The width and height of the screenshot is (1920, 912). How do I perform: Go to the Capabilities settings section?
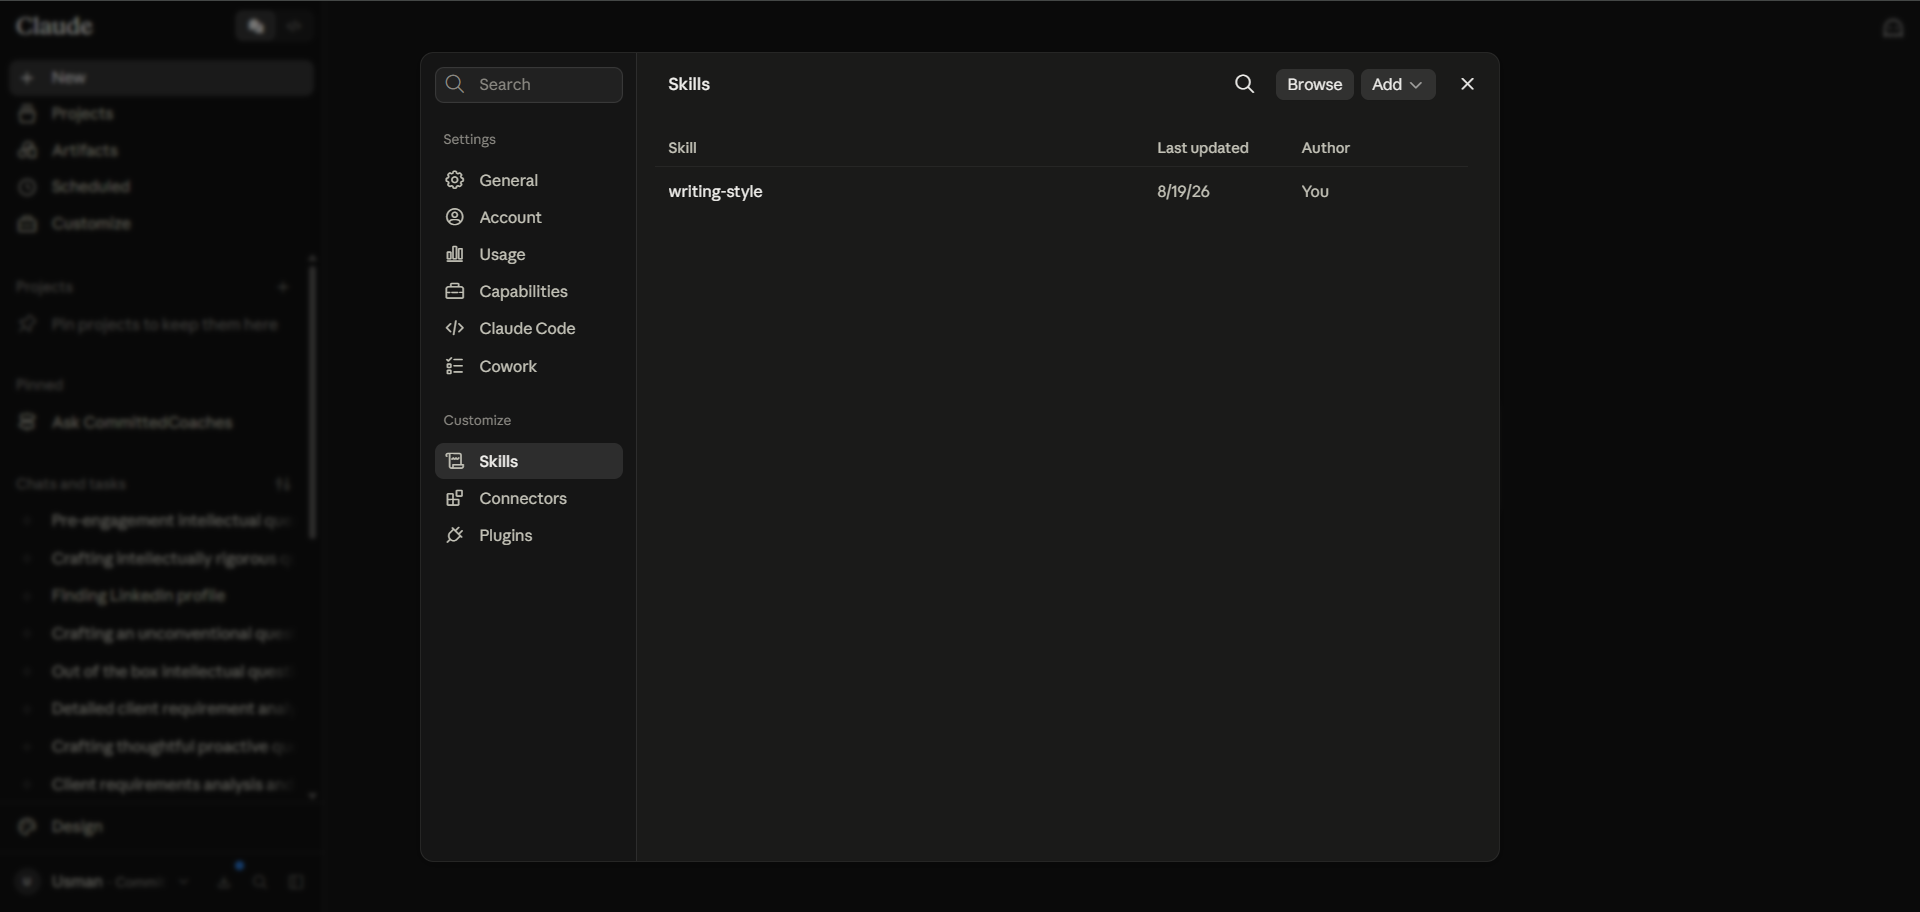528,291
